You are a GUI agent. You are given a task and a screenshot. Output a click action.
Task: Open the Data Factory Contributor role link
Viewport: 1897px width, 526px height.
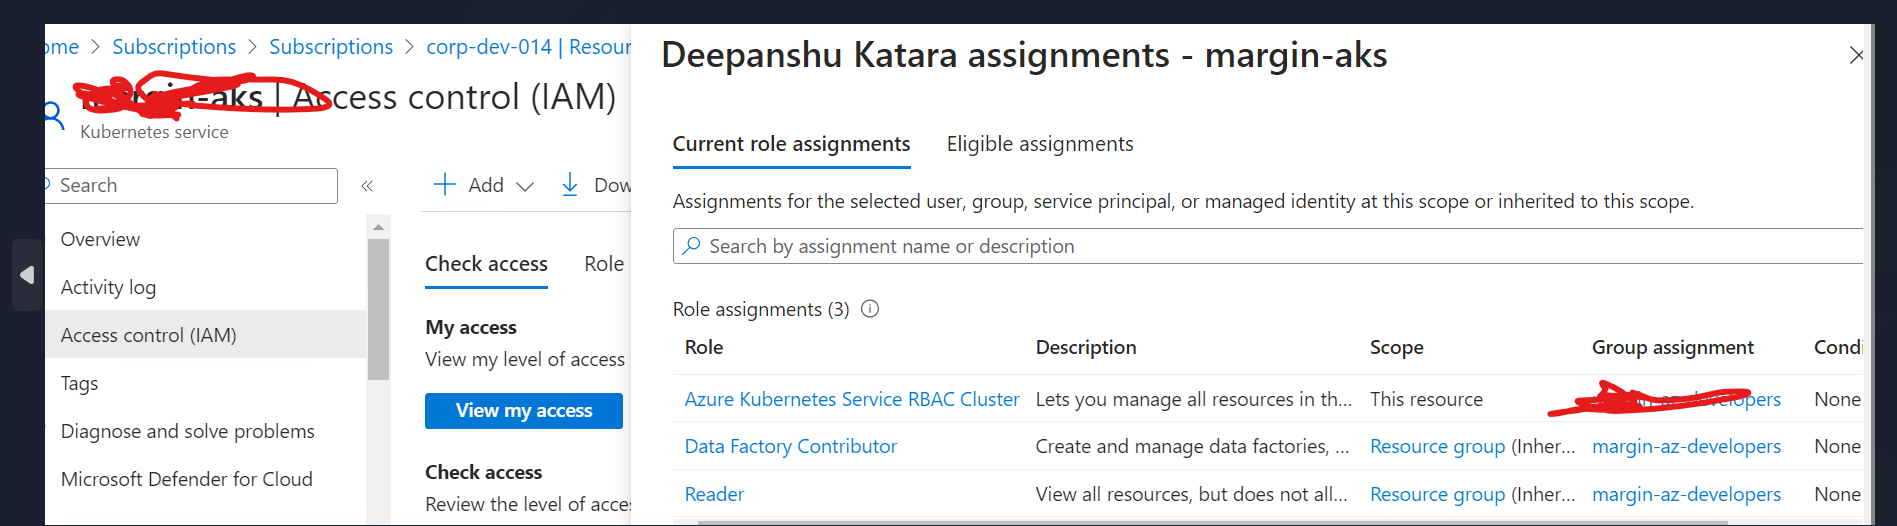tap(791, 446)
